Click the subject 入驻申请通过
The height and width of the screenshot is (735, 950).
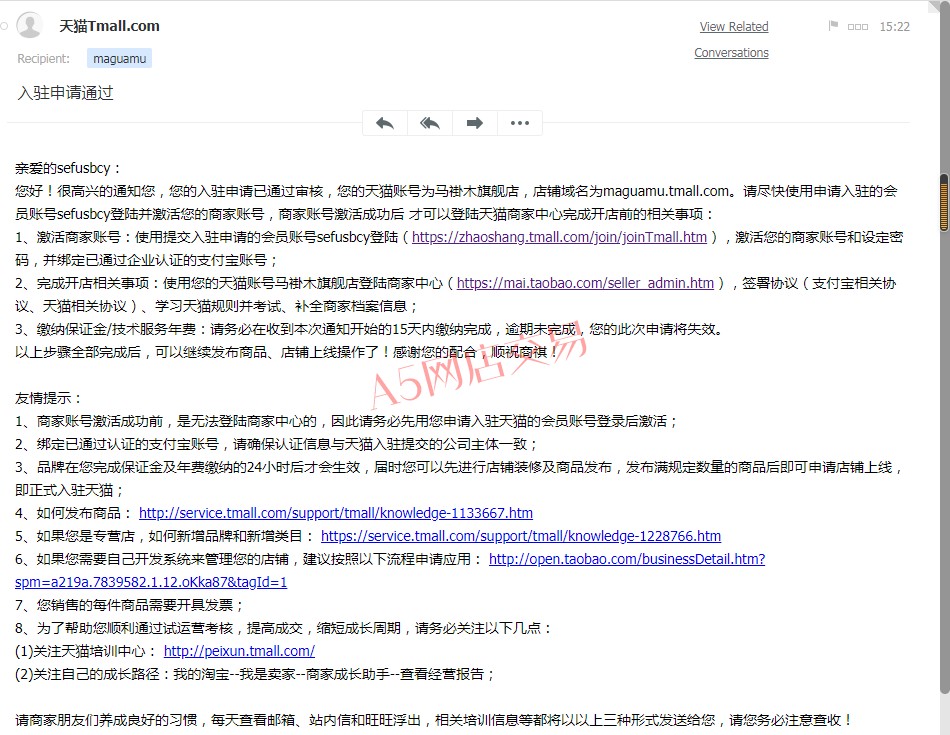(x=65, y=93)
